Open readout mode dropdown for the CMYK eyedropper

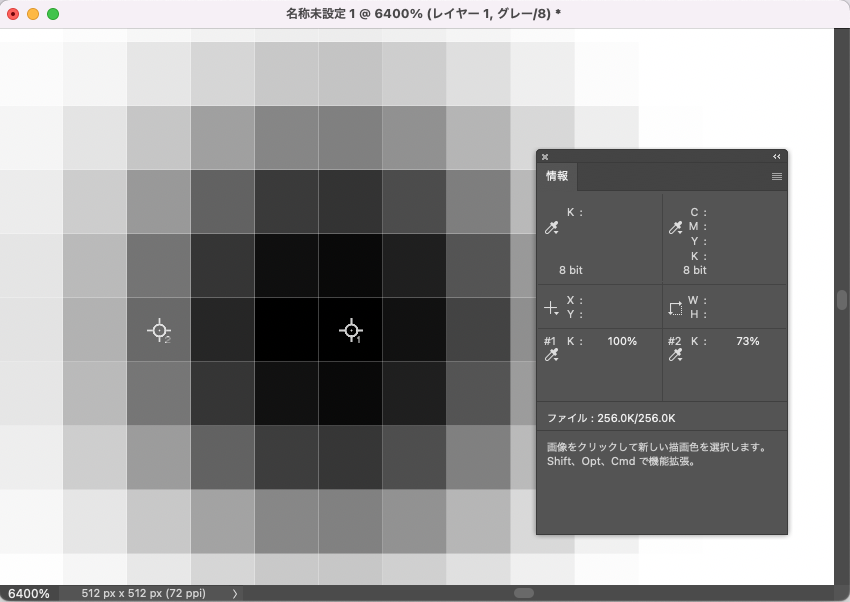[x=683, y=234]
